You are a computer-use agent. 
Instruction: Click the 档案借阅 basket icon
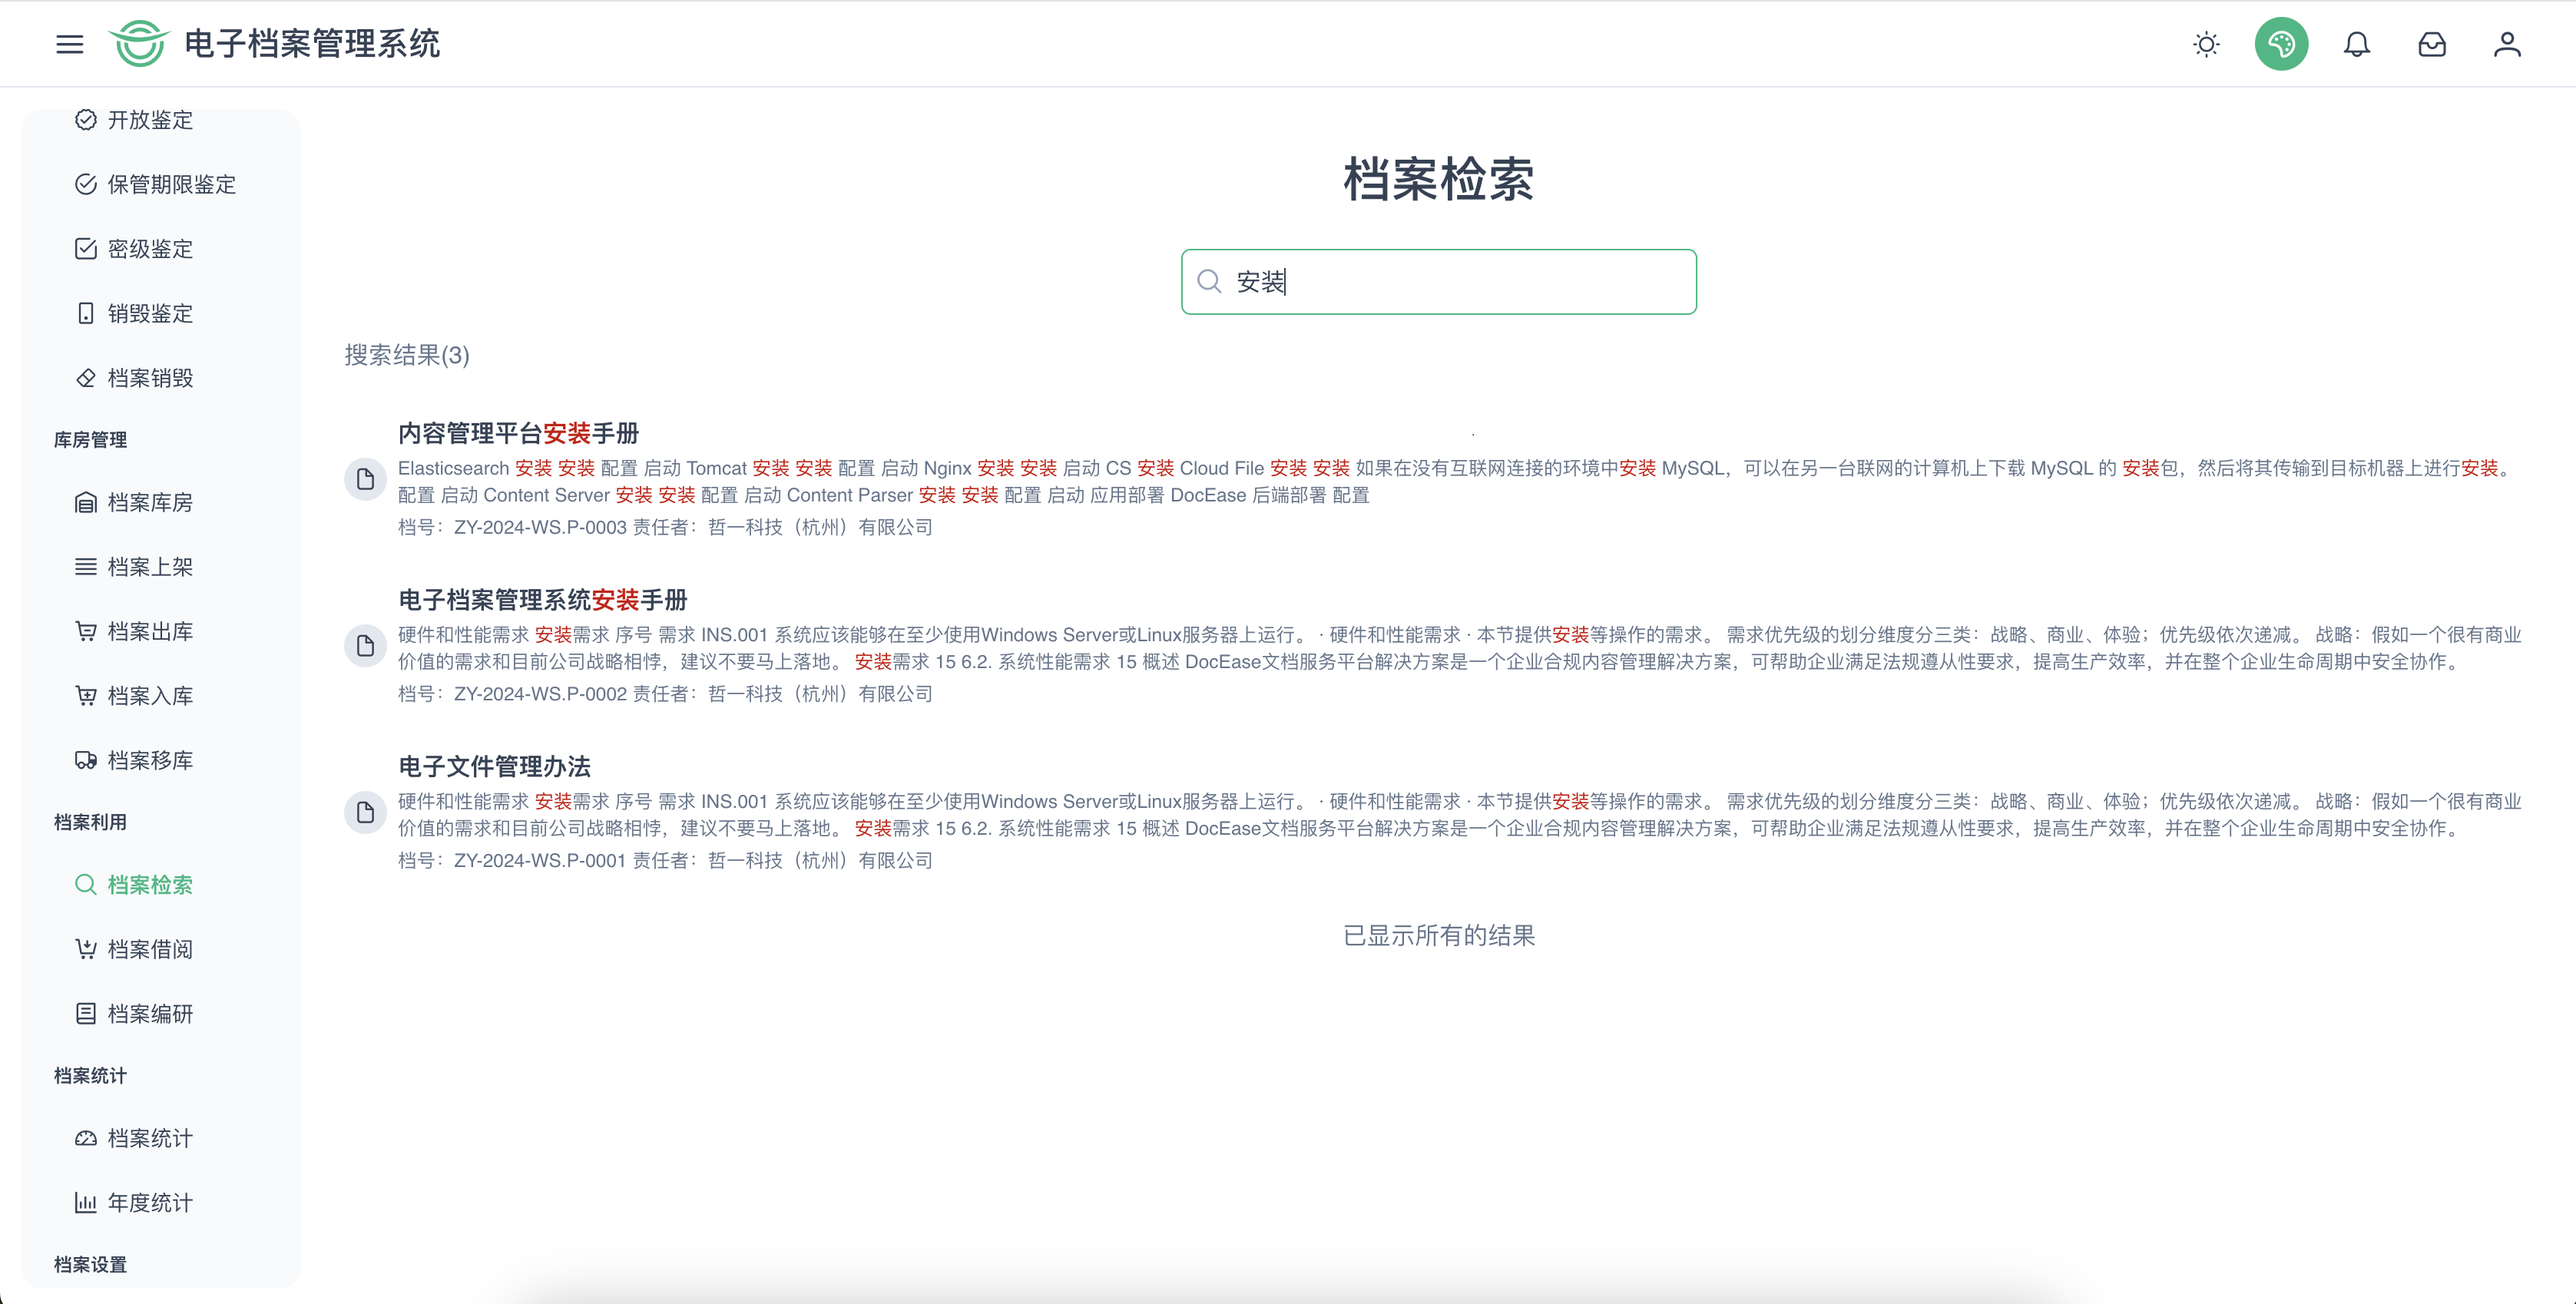pyautogui.click(x=86, y=949)
